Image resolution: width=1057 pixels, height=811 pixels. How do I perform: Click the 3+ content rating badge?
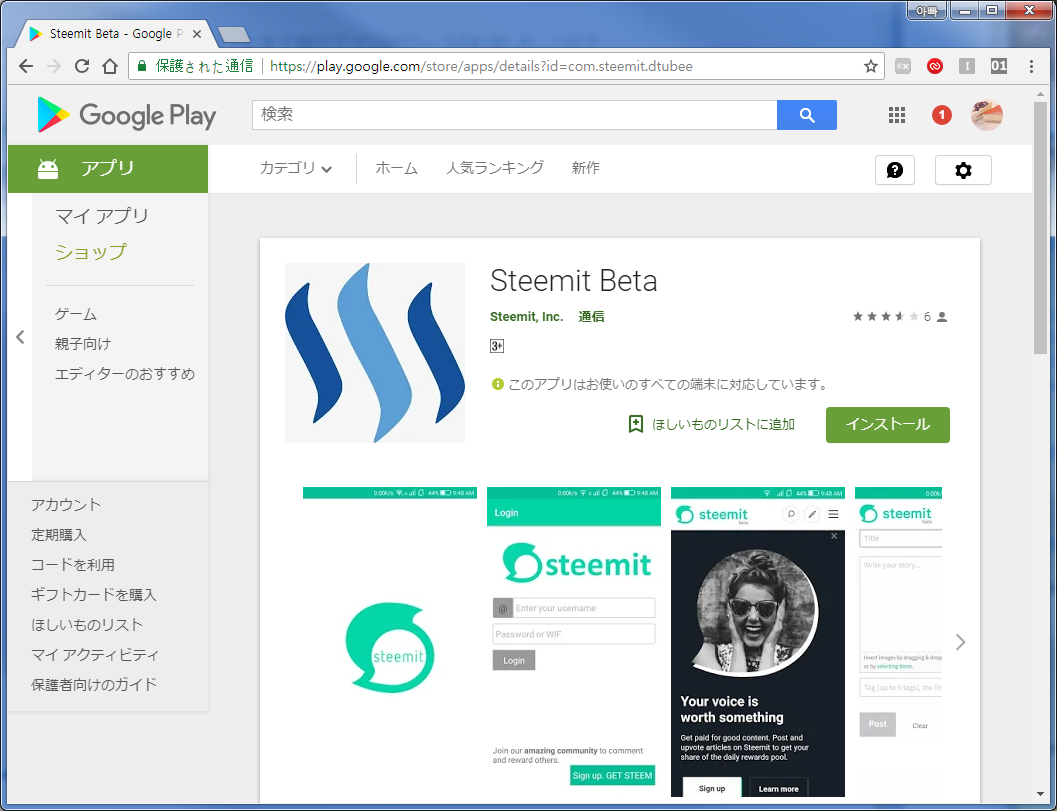(497, 346)
